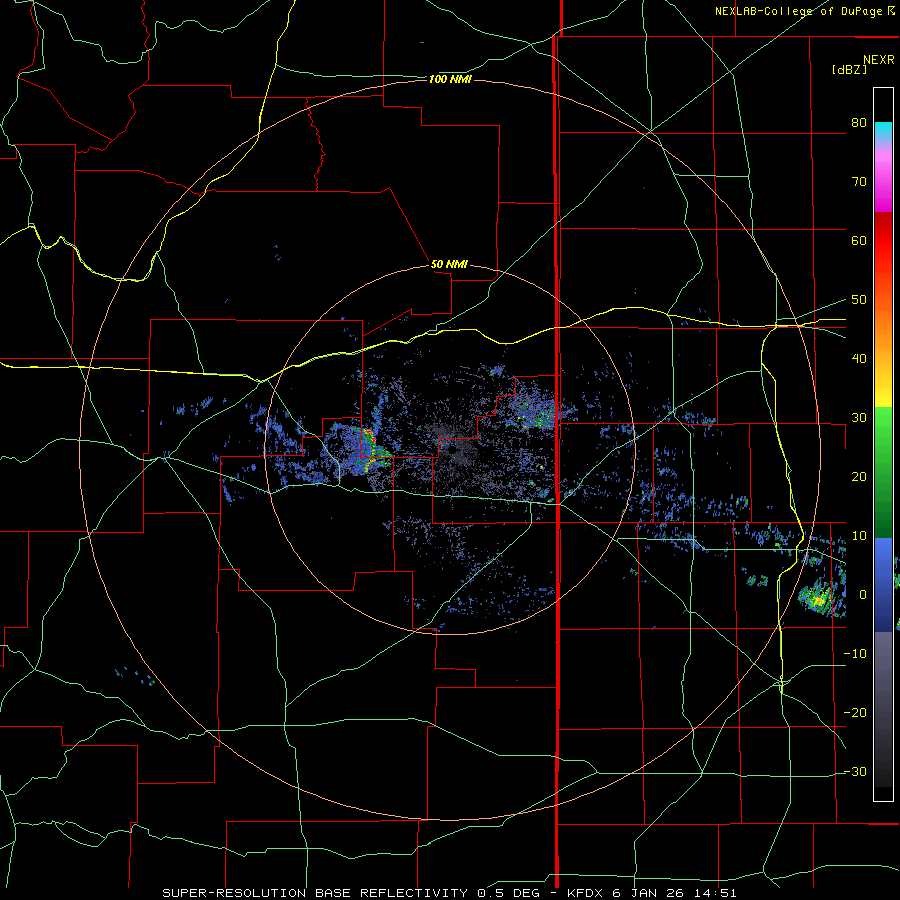Click the 50 NMI range ring label
This screenshot has height=900, width=900.
[449, 265]
